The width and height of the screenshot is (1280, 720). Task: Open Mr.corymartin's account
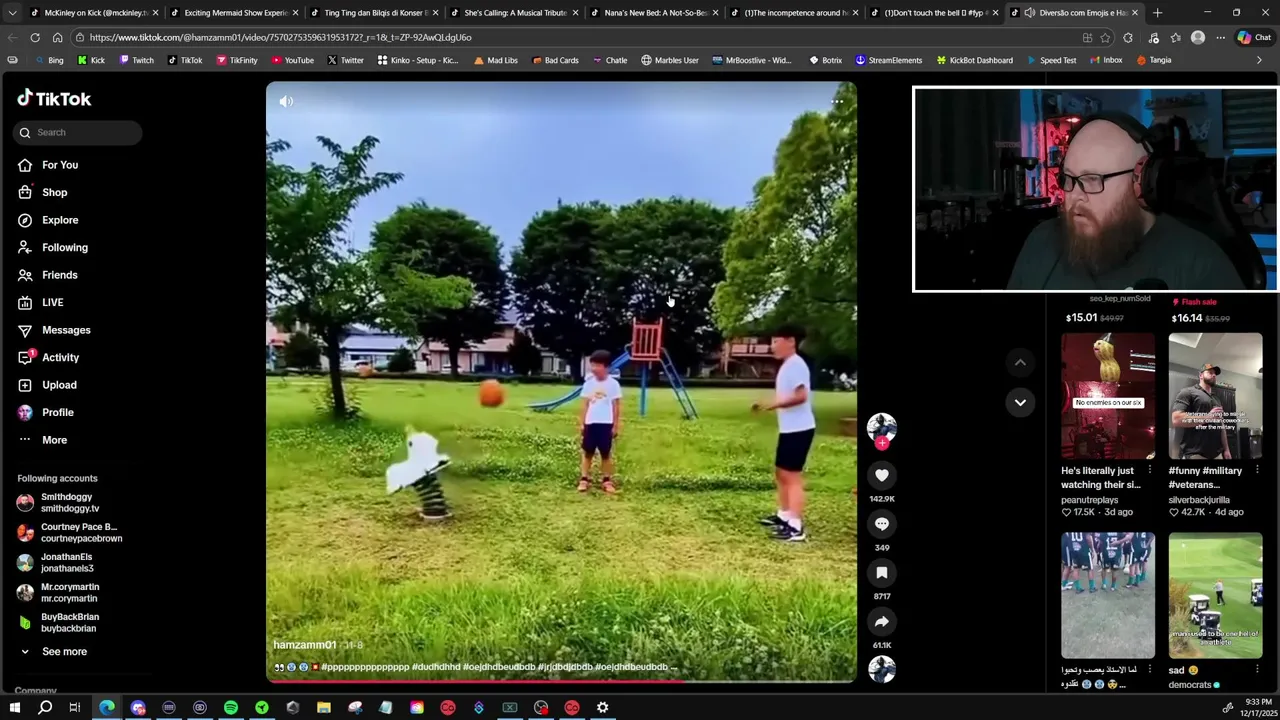pyautogui.click(x=70, y=593)
